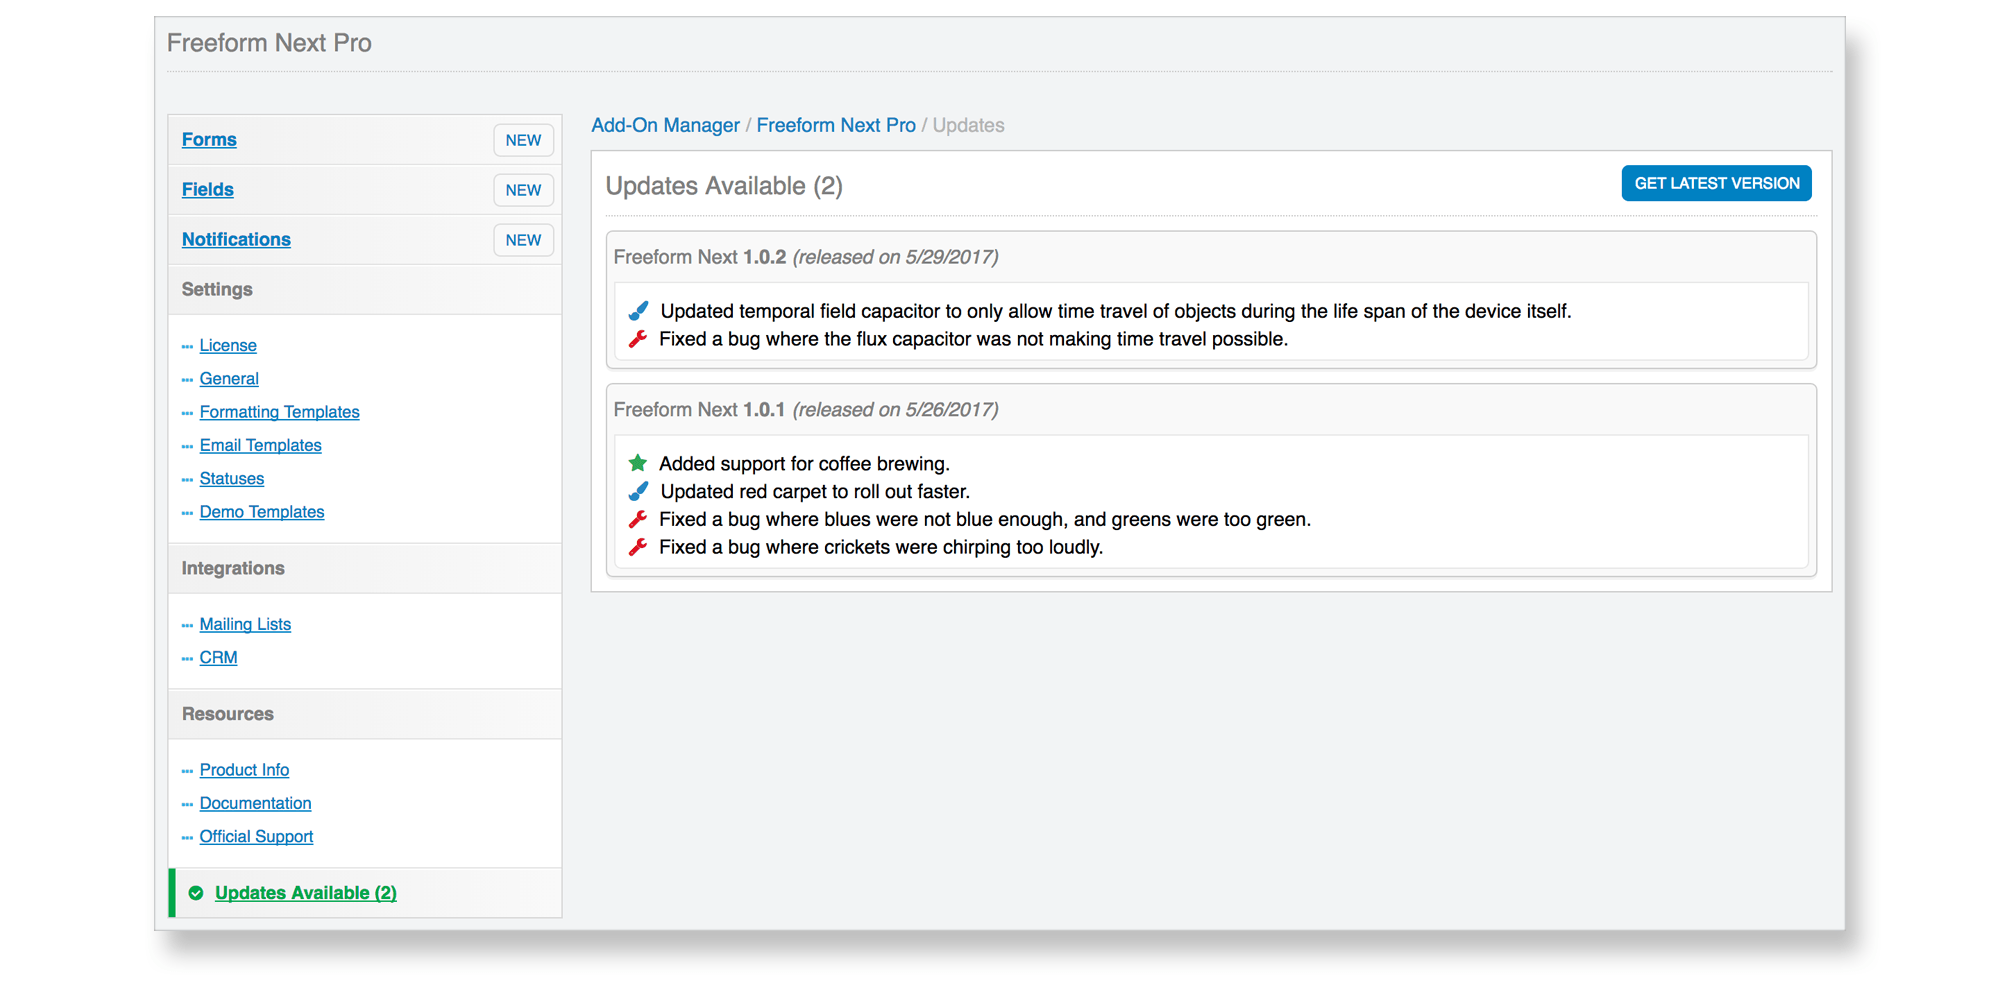Click NEW button next to Notifications
The height and width of the screenshot is (1000, 2000).
click(x=523, y=240)
